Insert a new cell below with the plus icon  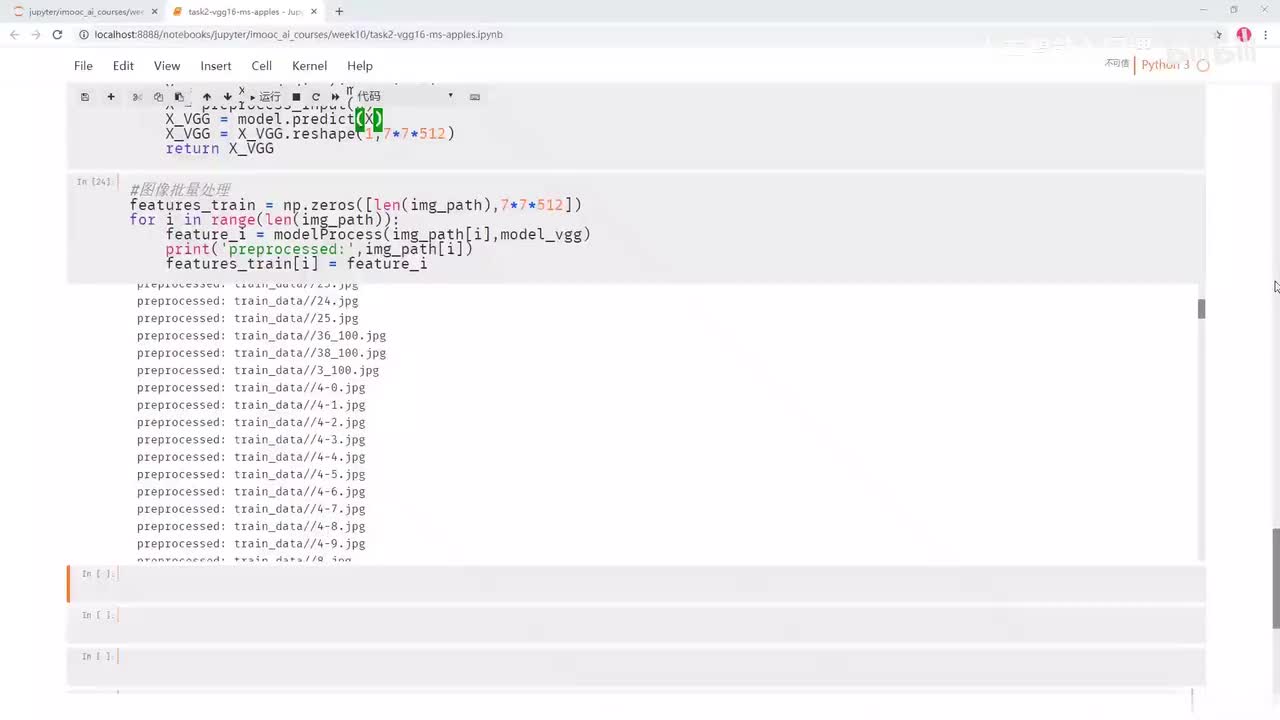[x=111, y=97]
